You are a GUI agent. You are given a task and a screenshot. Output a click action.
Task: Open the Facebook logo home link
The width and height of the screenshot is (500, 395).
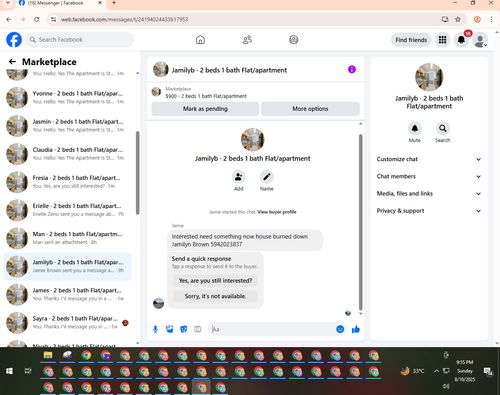coord(14,40)
